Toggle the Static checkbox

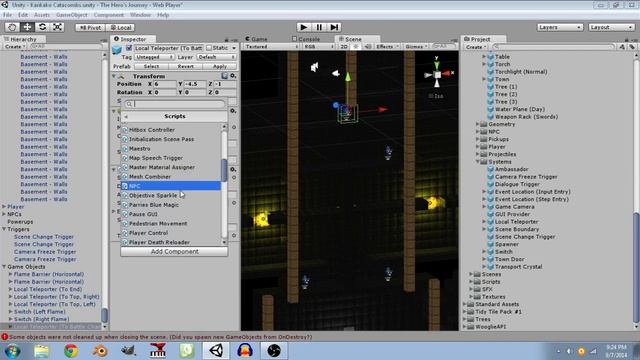(x=209, y=48)
